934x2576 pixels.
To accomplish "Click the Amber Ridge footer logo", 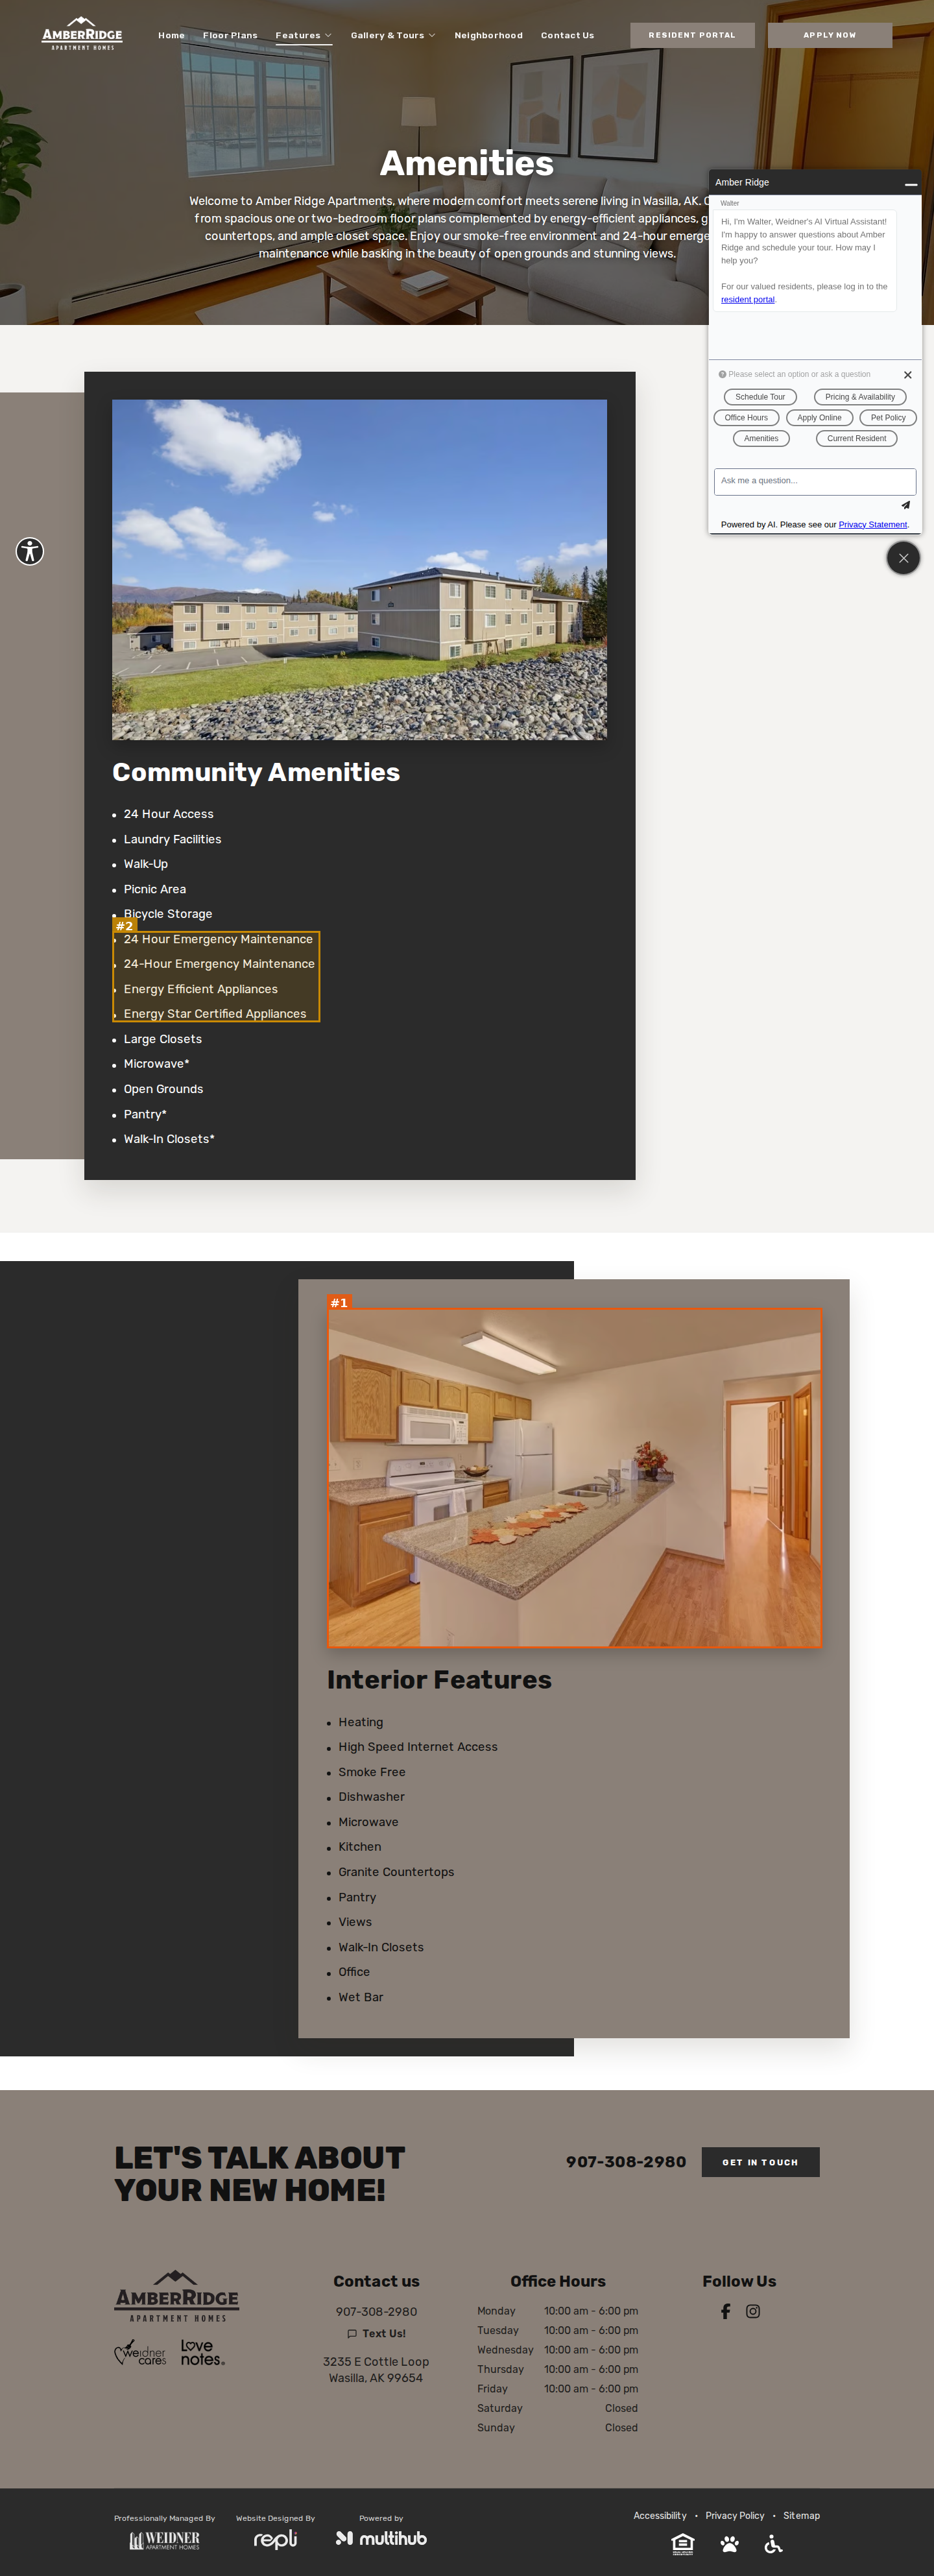I will pyautogui.click(x=177, y=2296).
